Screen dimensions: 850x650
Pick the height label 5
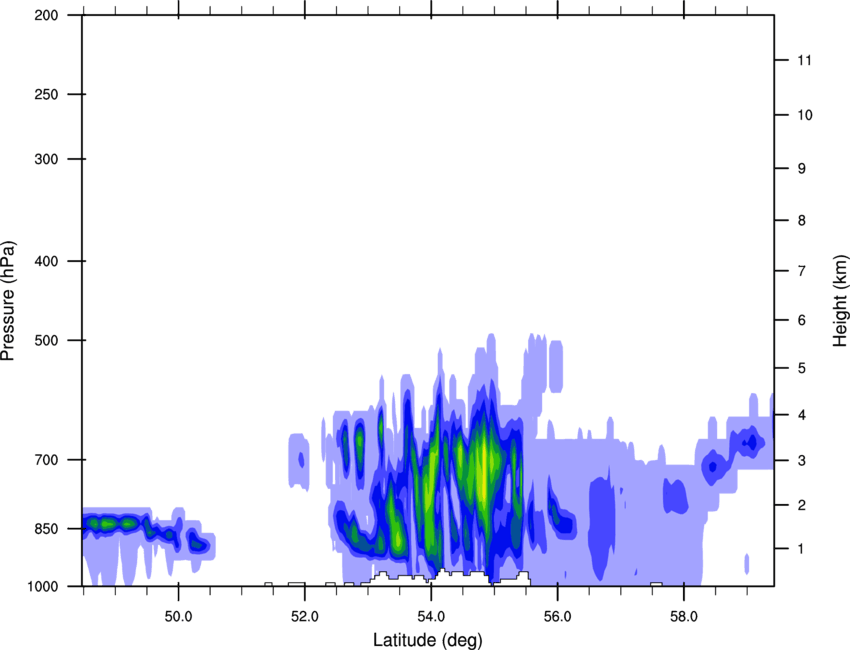tap(802, 369)
